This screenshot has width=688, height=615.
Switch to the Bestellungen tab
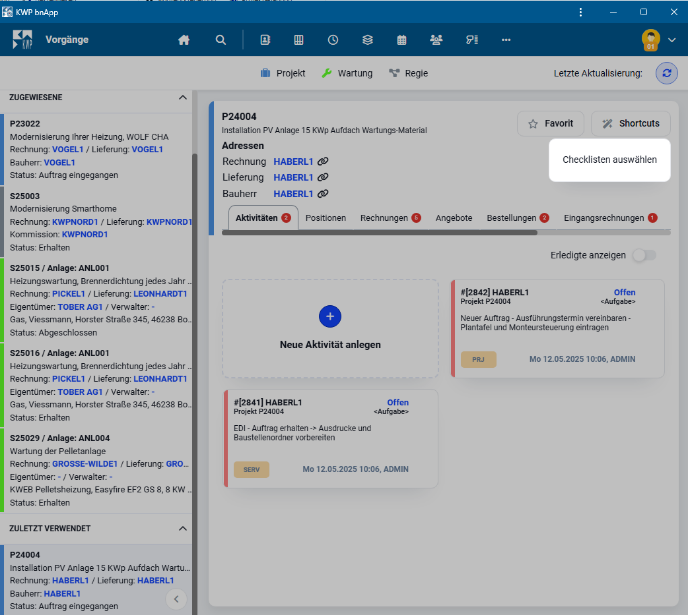512,217
